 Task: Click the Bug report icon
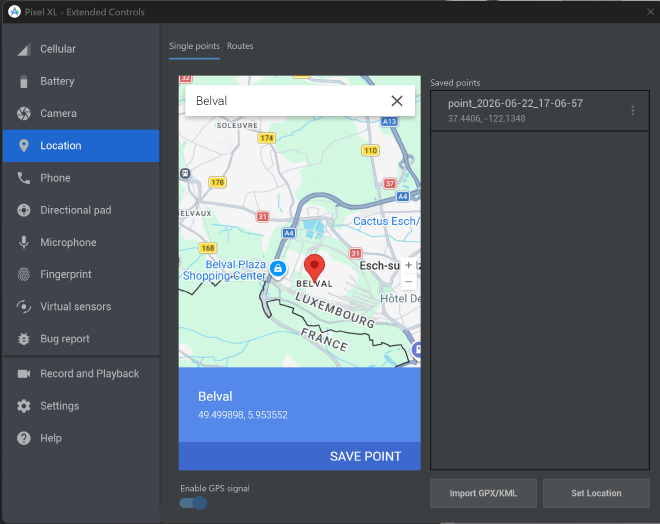click(x=24, y=339)
